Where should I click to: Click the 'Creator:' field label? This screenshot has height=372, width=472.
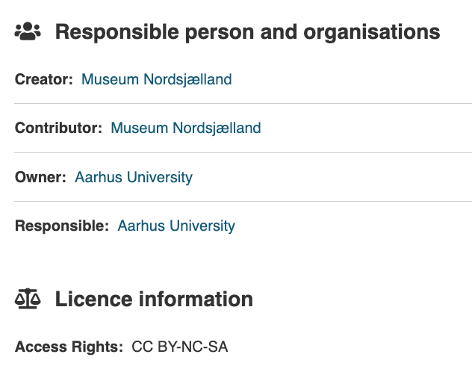(44, 79)
